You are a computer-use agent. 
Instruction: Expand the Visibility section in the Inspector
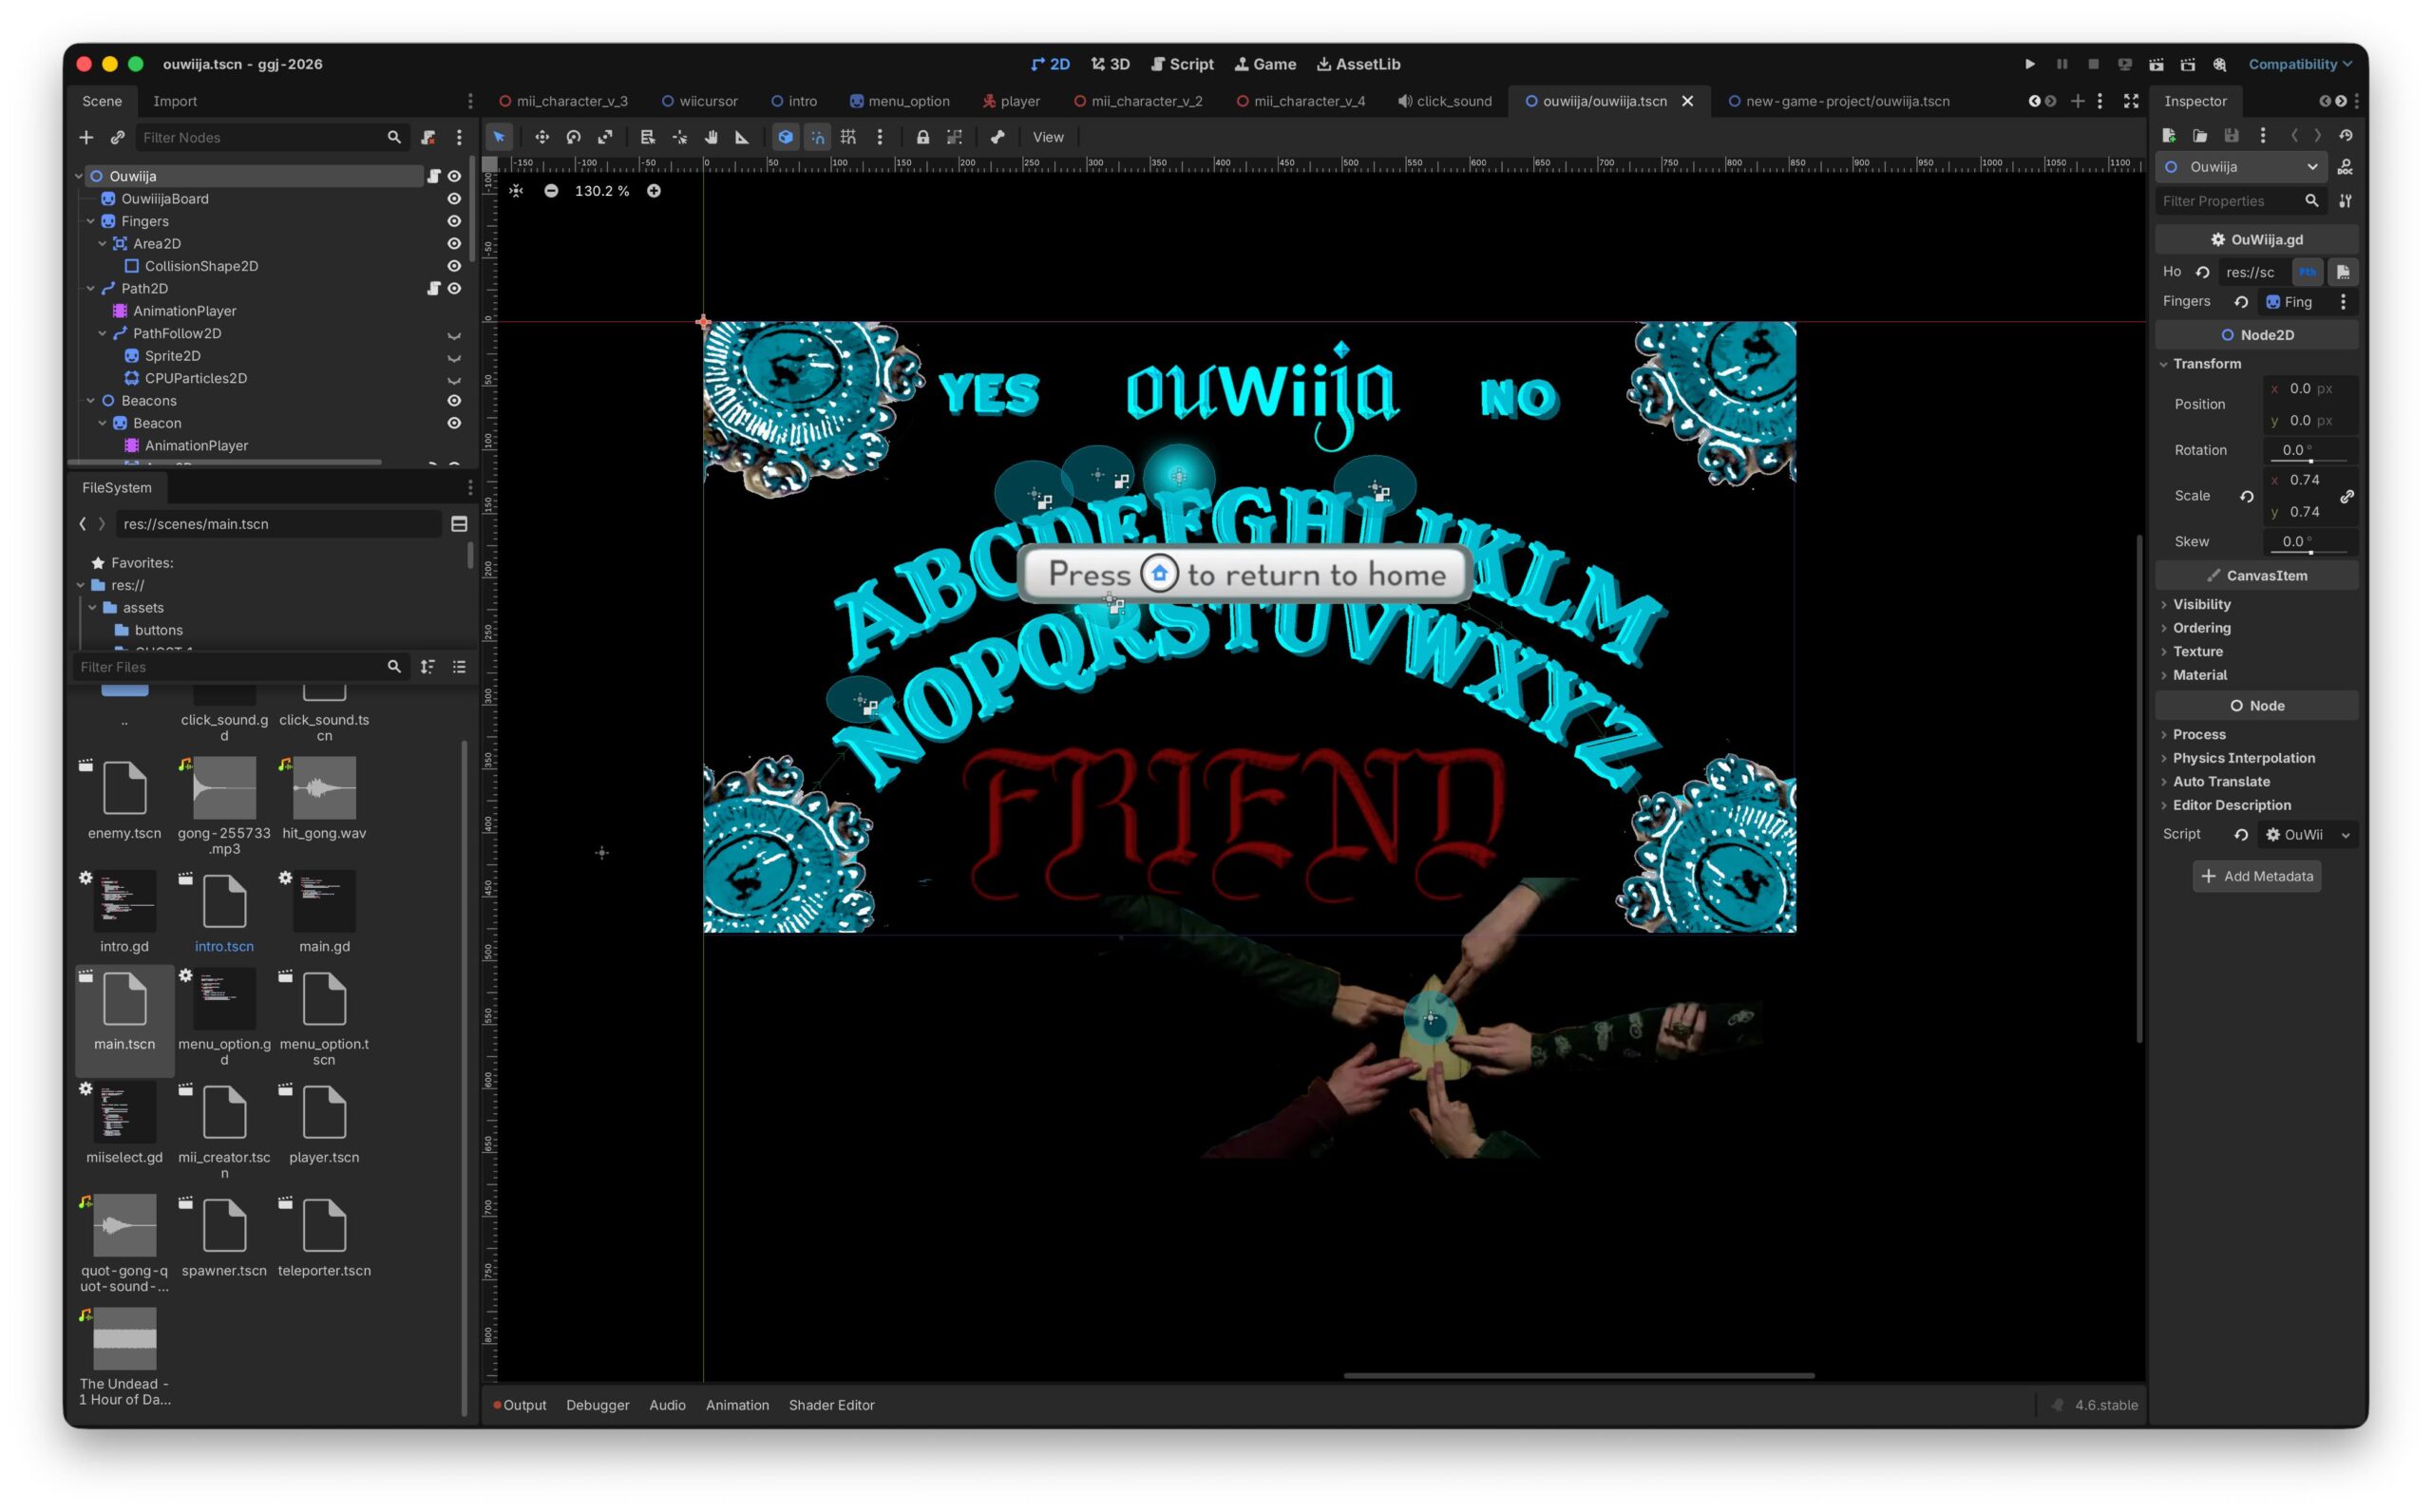click(2201, 604)
